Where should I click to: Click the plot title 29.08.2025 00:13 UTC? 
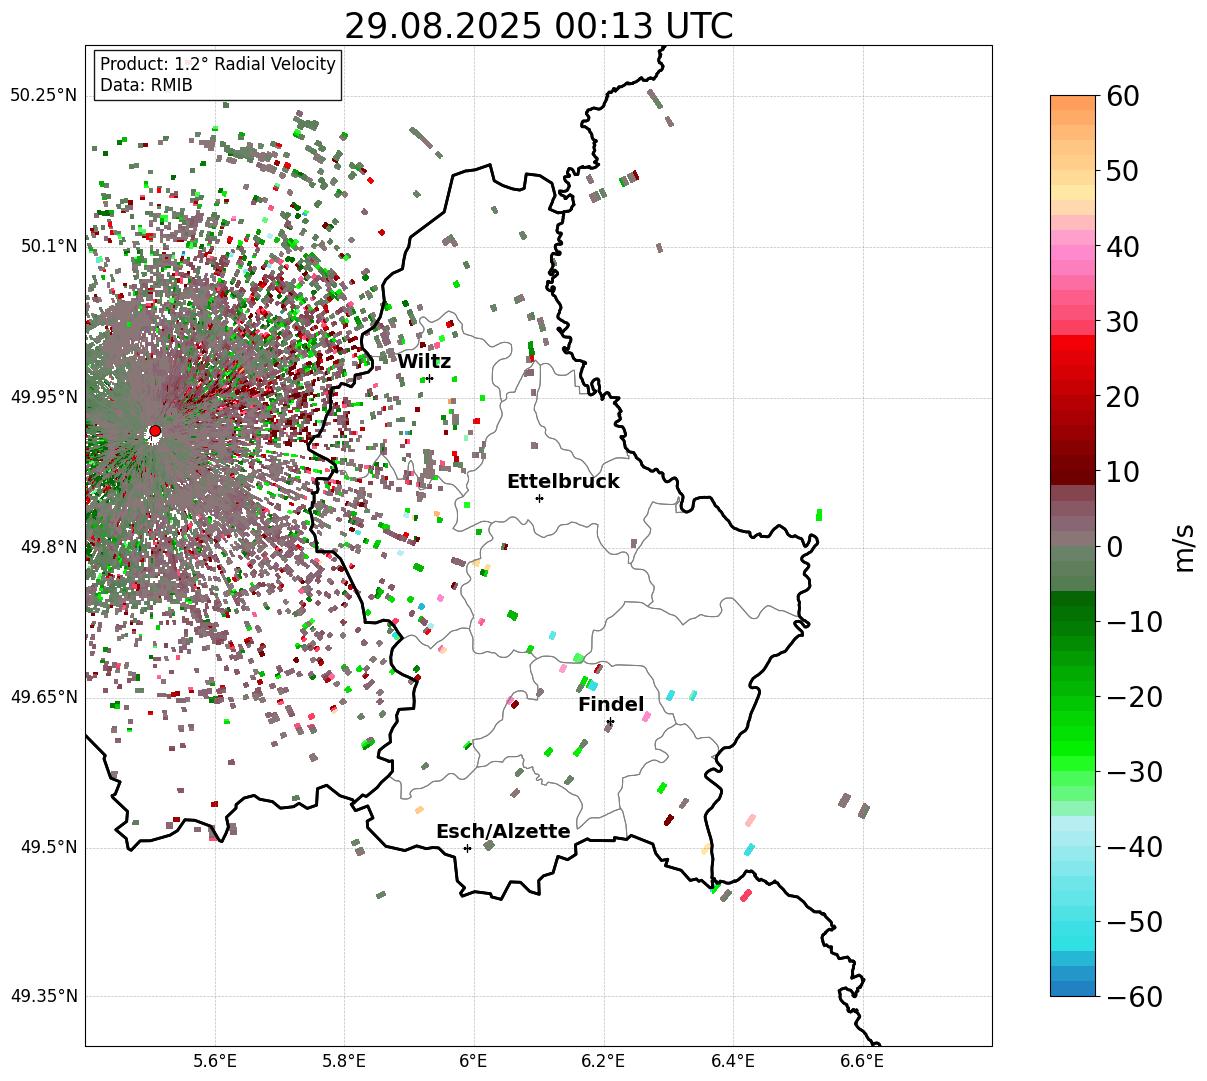point(539,26)
